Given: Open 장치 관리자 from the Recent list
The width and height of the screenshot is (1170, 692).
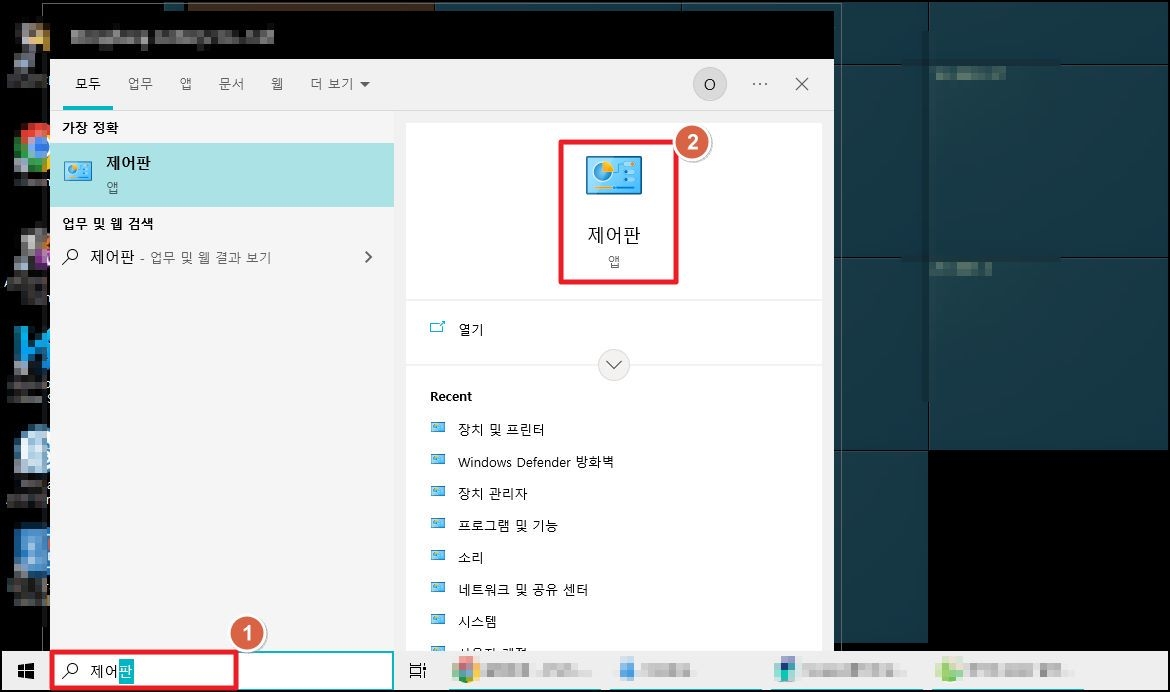Looking at the screenshot, I should coord(438,493).
